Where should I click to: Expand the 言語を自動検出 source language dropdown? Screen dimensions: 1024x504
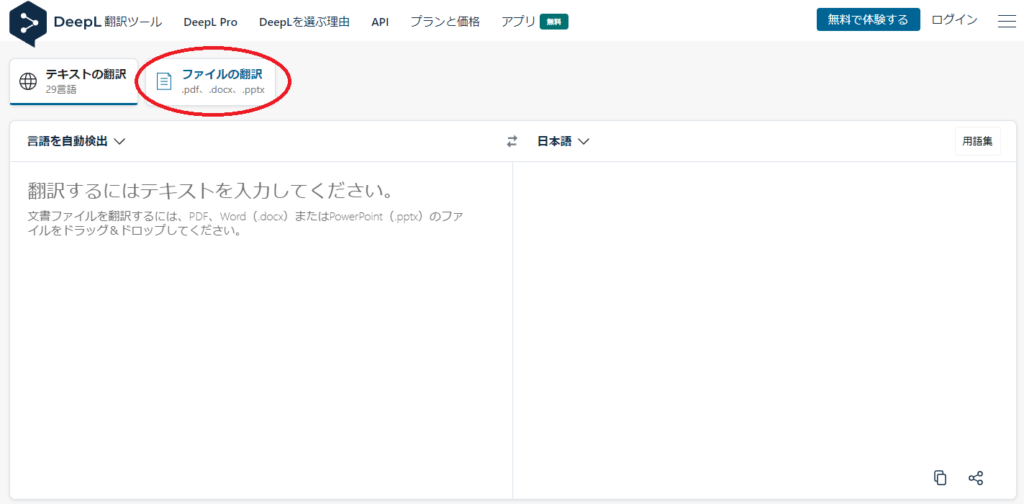click(76, 141)
